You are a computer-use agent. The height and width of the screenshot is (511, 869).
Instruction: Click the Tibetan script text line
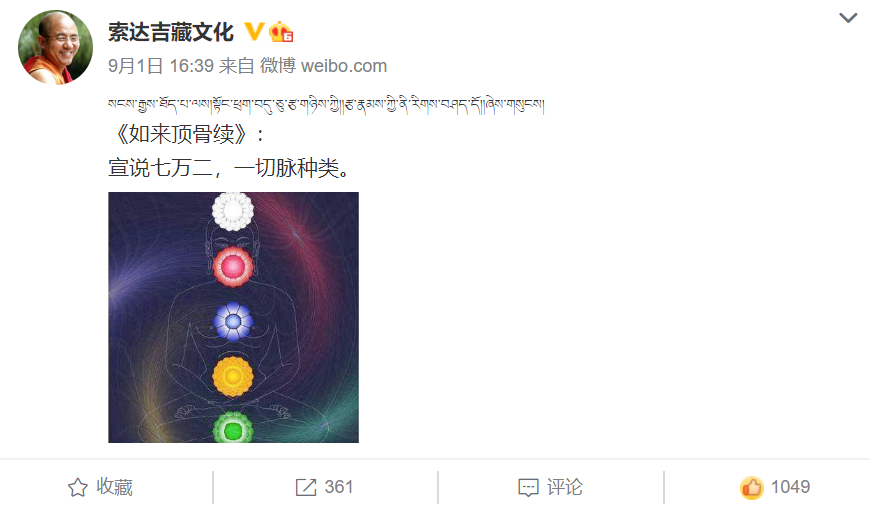[326, 104]
